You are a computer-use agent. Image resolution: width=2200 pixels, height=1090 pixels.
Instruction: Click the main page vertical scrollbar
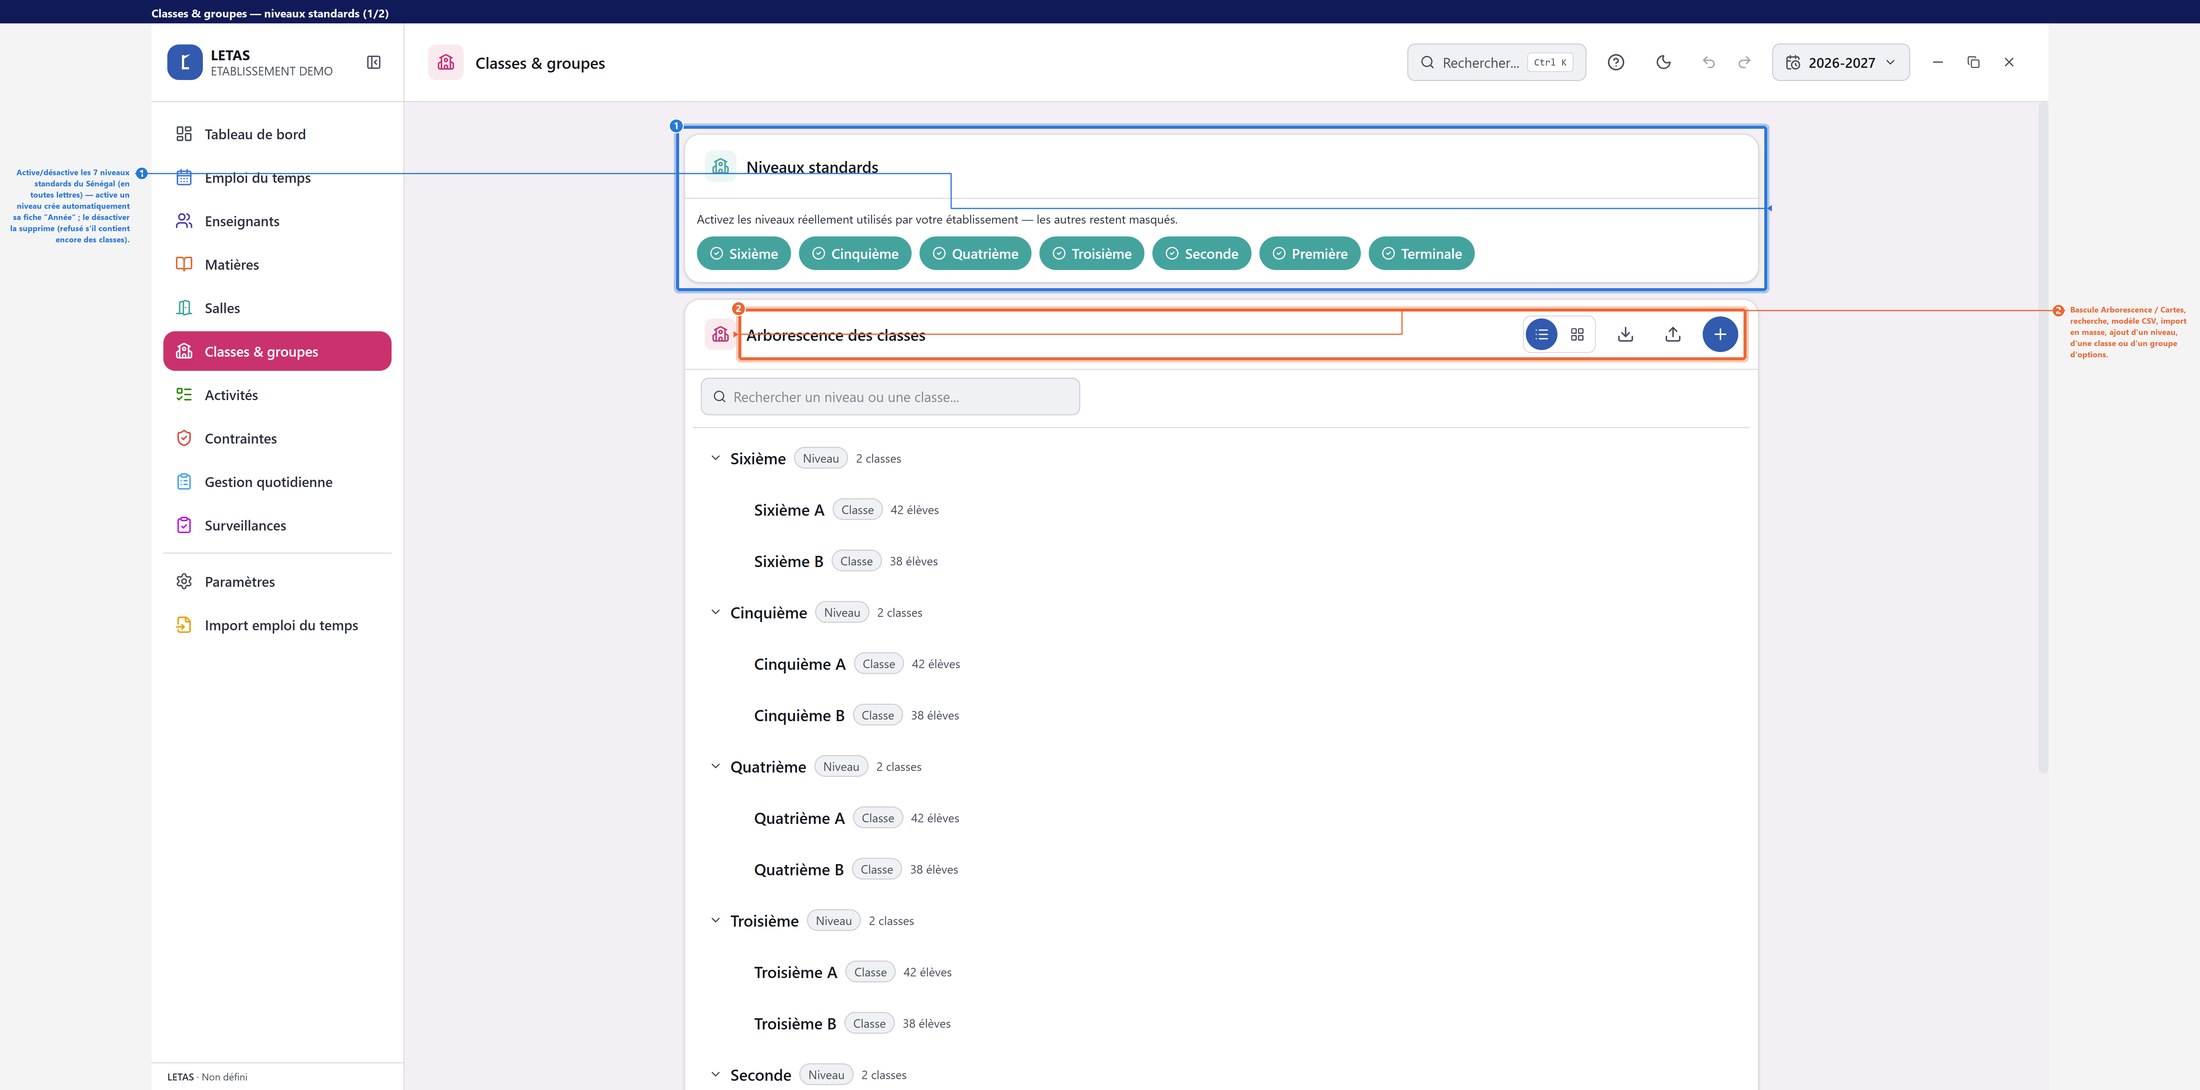click(x=2043, y=438)
